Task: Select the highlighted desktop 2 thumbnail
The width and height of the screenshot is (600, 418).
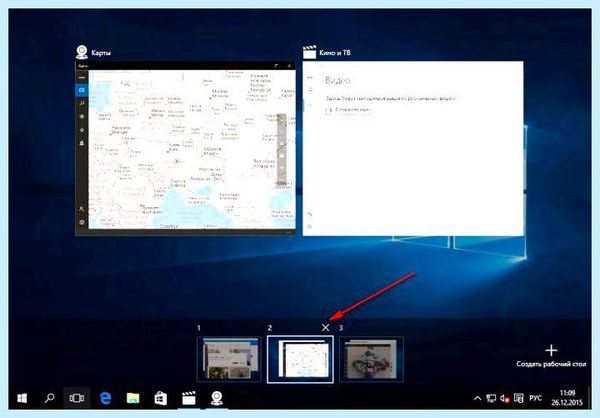Action: pyautogui.click(x=300, y=359)
